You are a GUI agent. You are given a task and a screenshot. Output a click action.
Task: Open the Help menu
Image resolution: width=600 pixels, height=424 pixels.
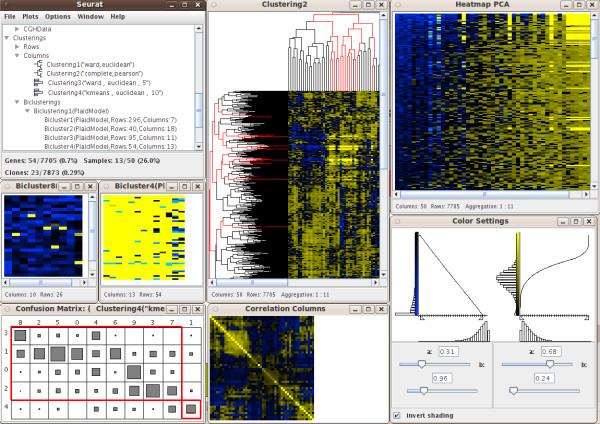(118, 16)
